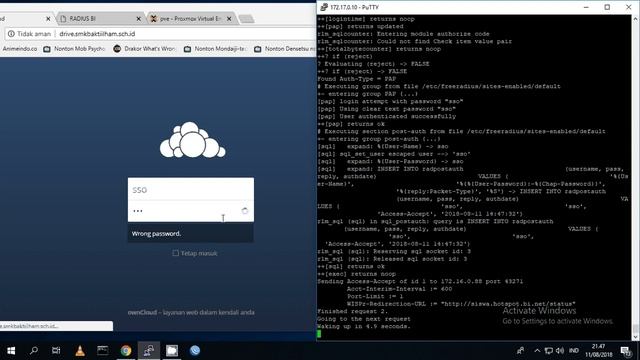Viewport: 640px width, 360px height.
Task: Open the blue round taskbar app icon
Action: click(x=195, y=351)
